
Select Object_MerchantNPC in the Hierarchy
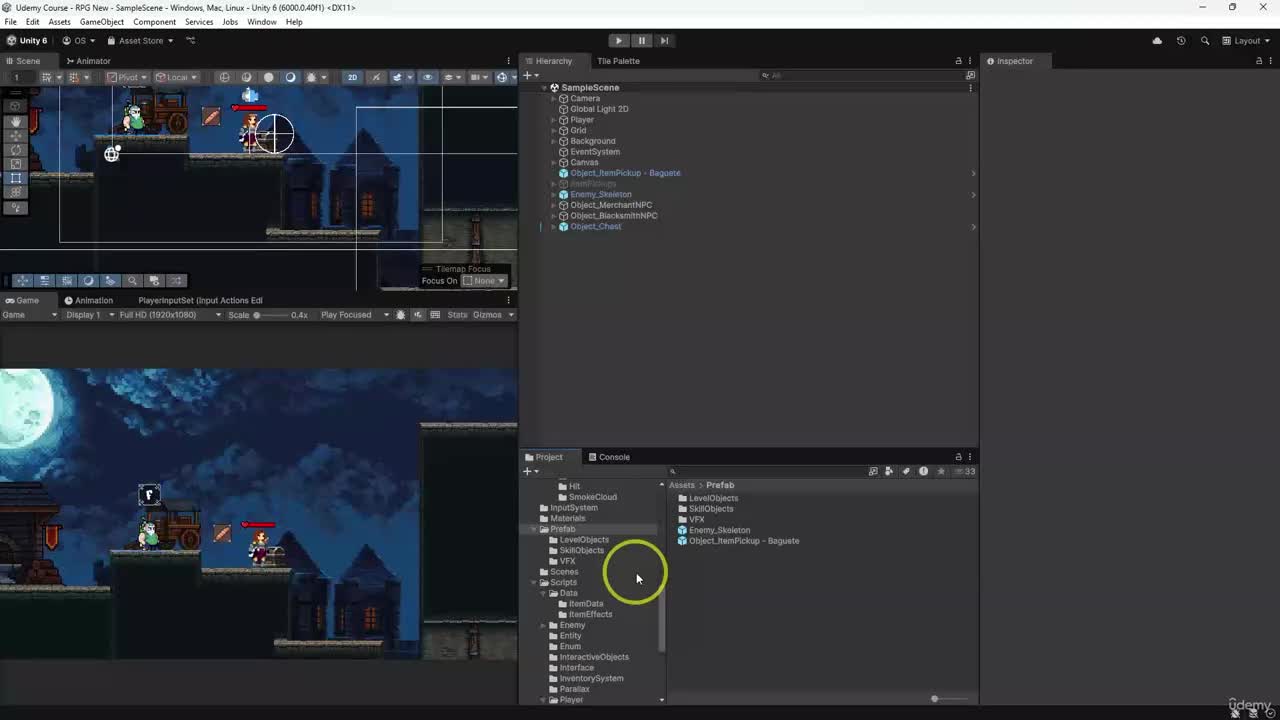tap(611, 205)
